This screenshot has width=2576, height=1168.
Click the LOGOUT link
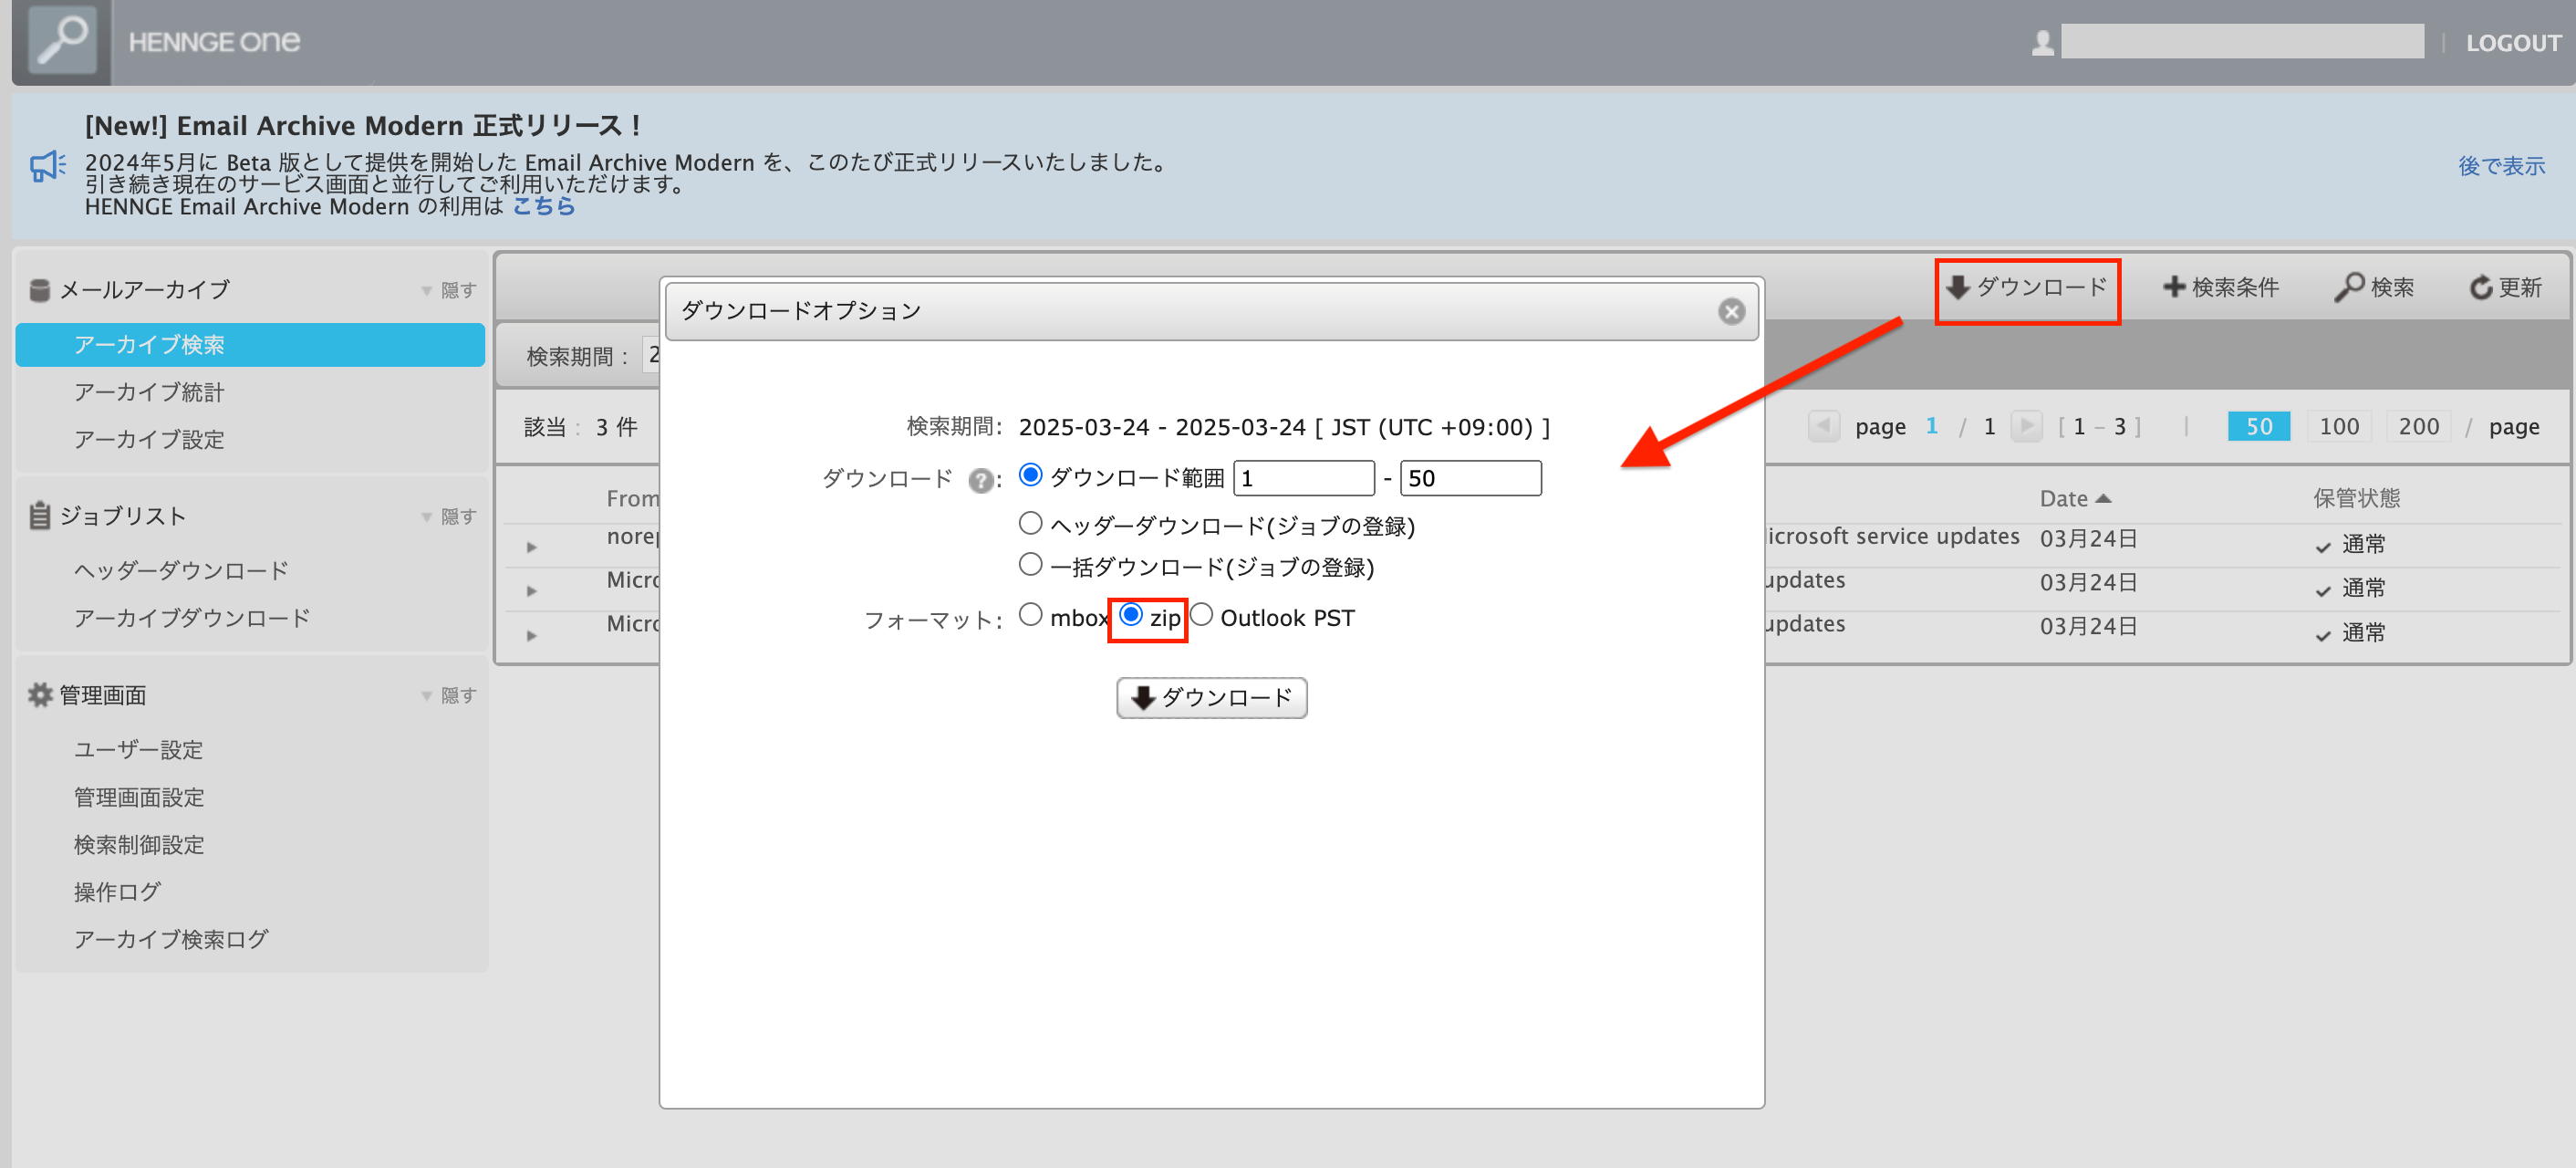click(x=2513, y=43)
